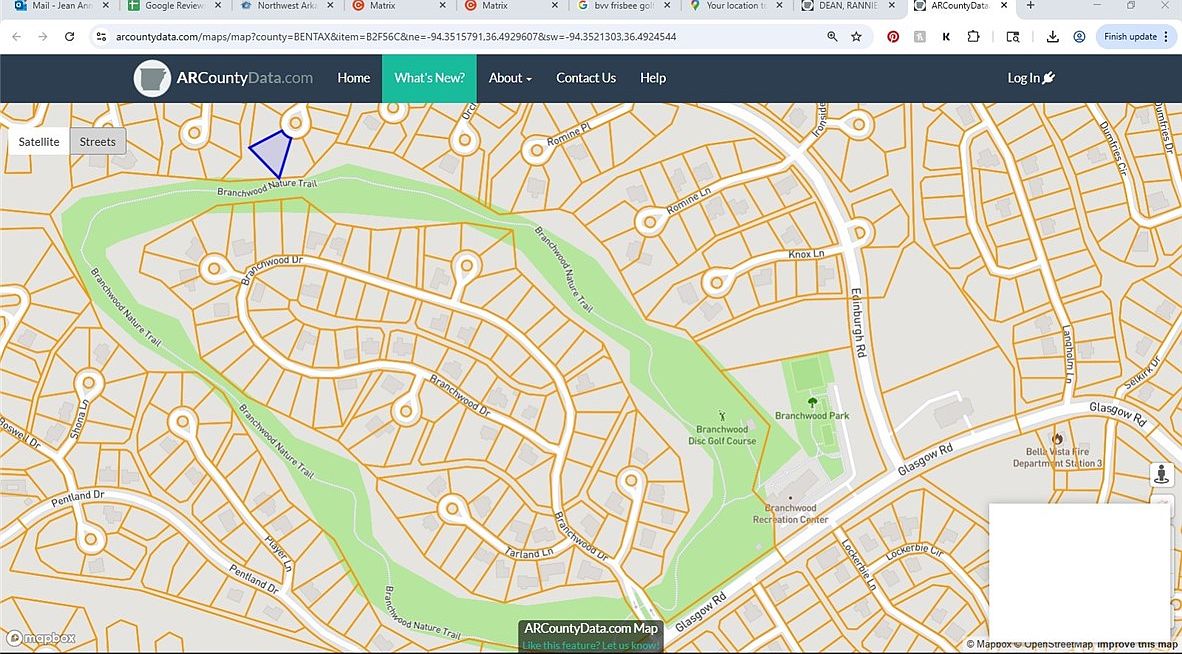Open the Chrome profile avatar icon
The image size is (1182, 654).
pyautogui.click(x=1079, y=37)
